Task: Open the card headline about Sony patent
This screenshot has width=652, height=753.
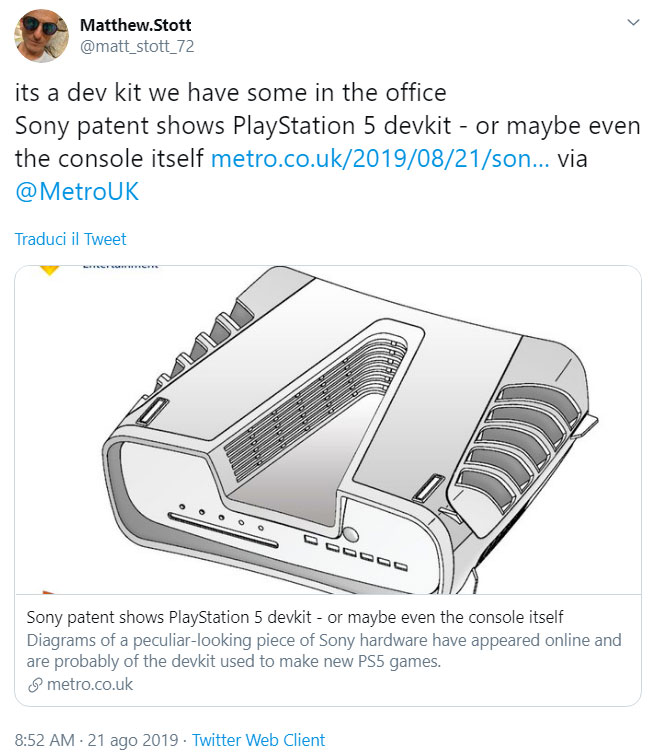Action: pyautogui.click(x=295, y=617)
